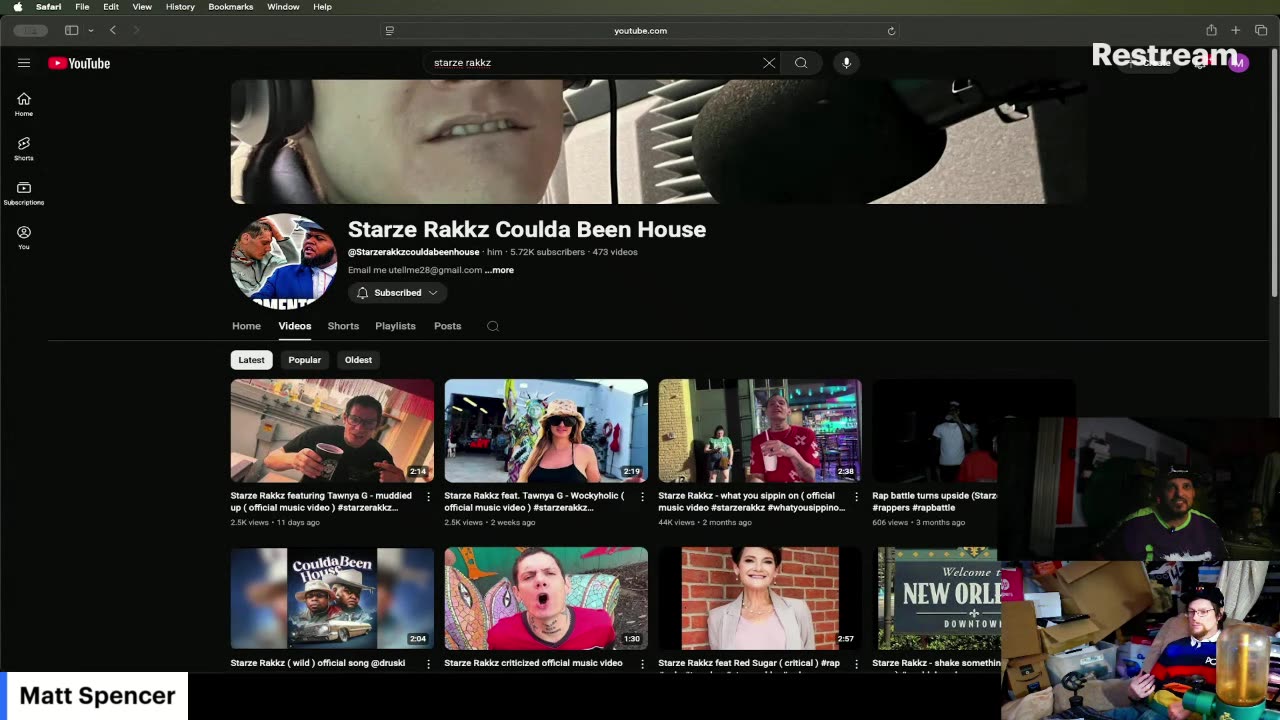Screen dimensions: 1280x720
Task: Open Shorts in the YouTube sidebar
Action: coord(24,148)
